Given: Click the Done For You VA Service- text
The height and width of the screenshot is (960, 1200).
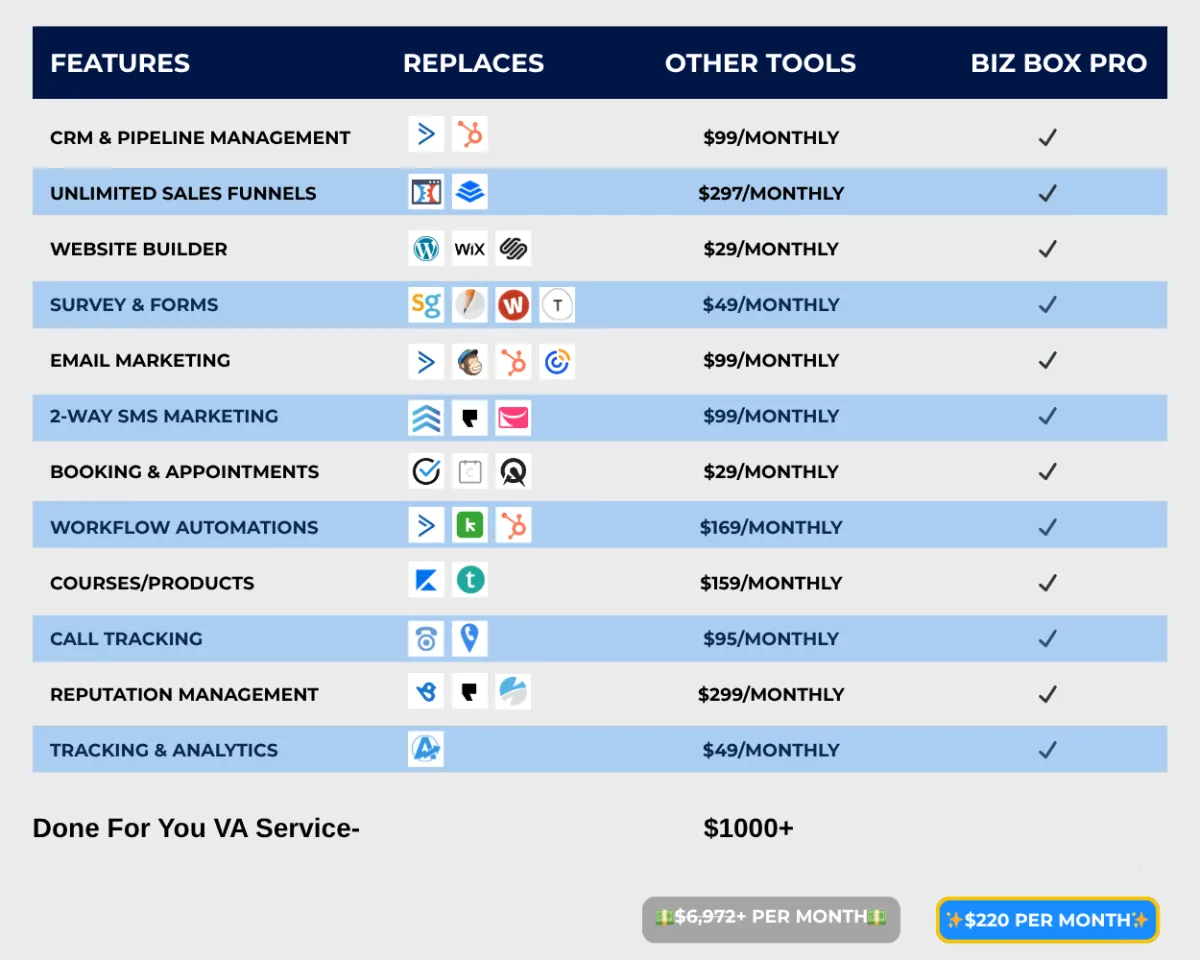Looking at the screenshot, I should [196, 828].
